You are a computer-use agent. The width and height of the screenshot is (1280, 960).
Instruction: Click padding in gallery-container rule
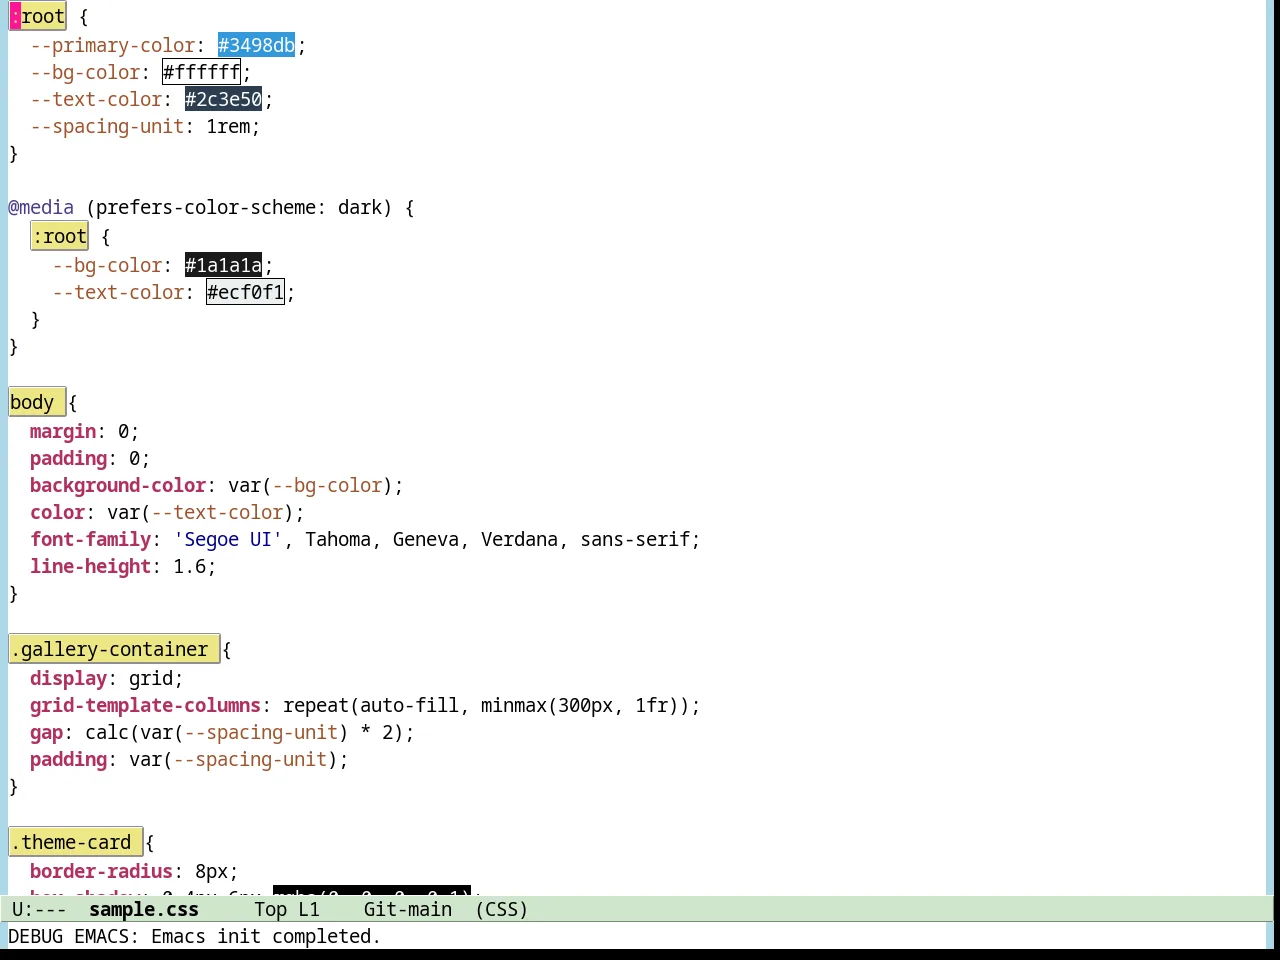[68, 759]
